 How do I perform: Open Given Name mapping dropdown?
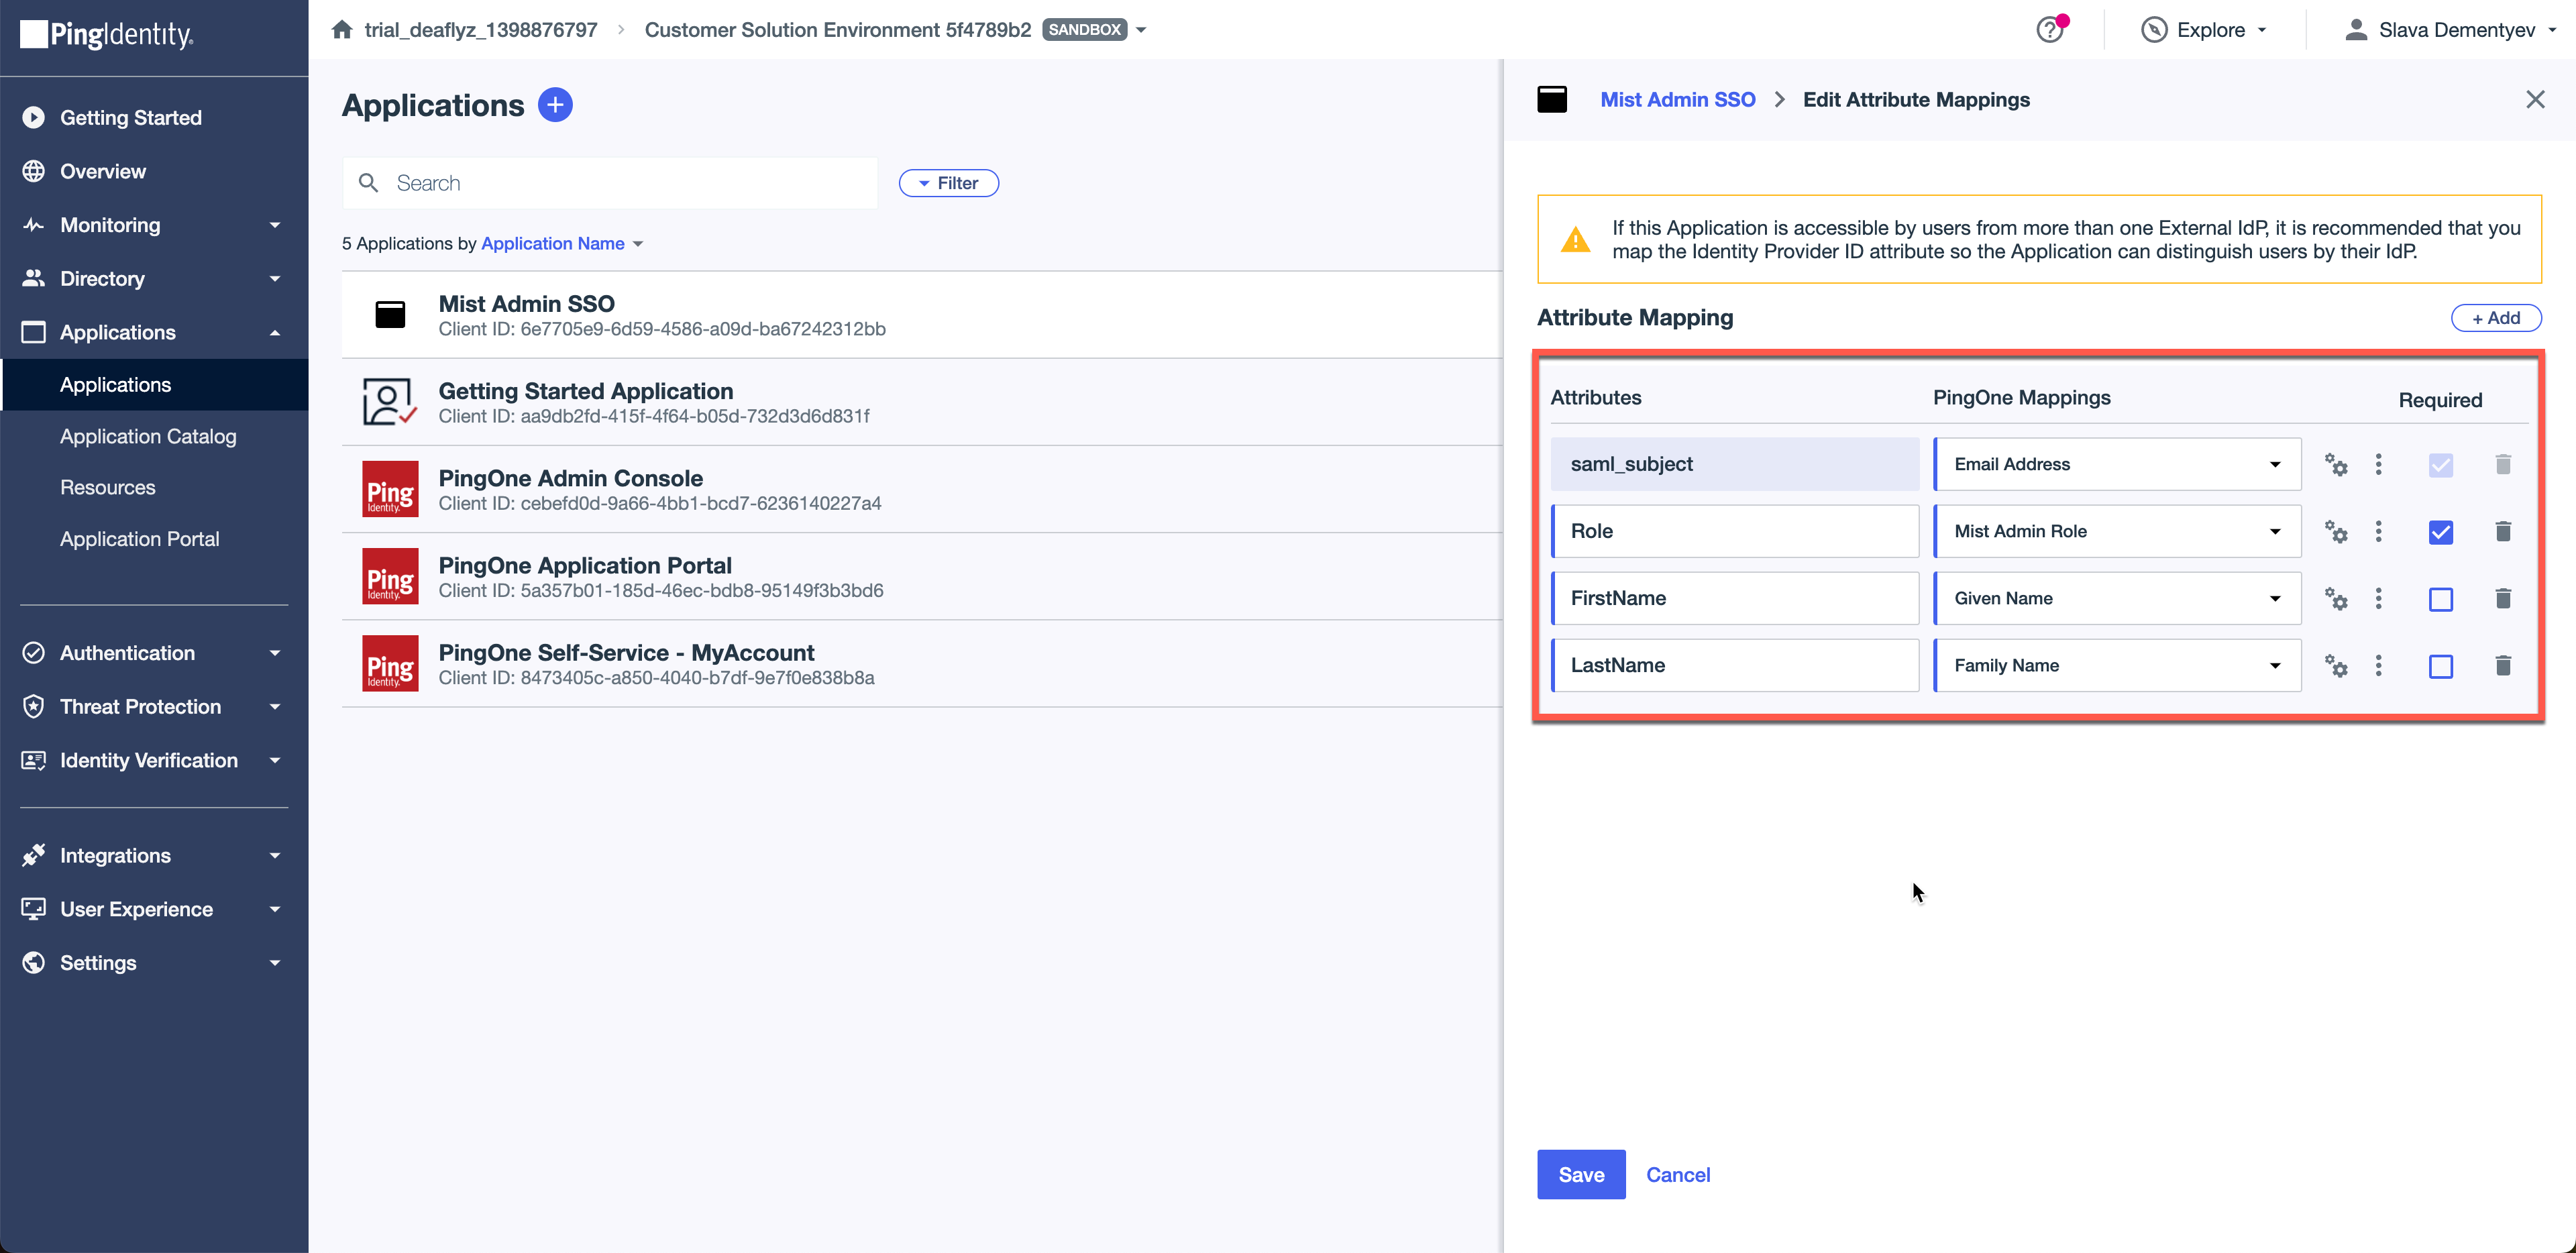pos(2116,598)
